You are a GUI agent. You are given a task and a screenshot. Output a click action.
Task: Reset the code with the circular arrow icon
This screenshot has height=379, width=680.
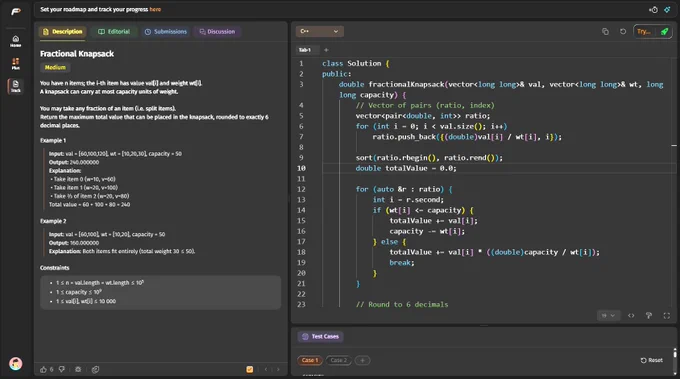click(623, 32)
